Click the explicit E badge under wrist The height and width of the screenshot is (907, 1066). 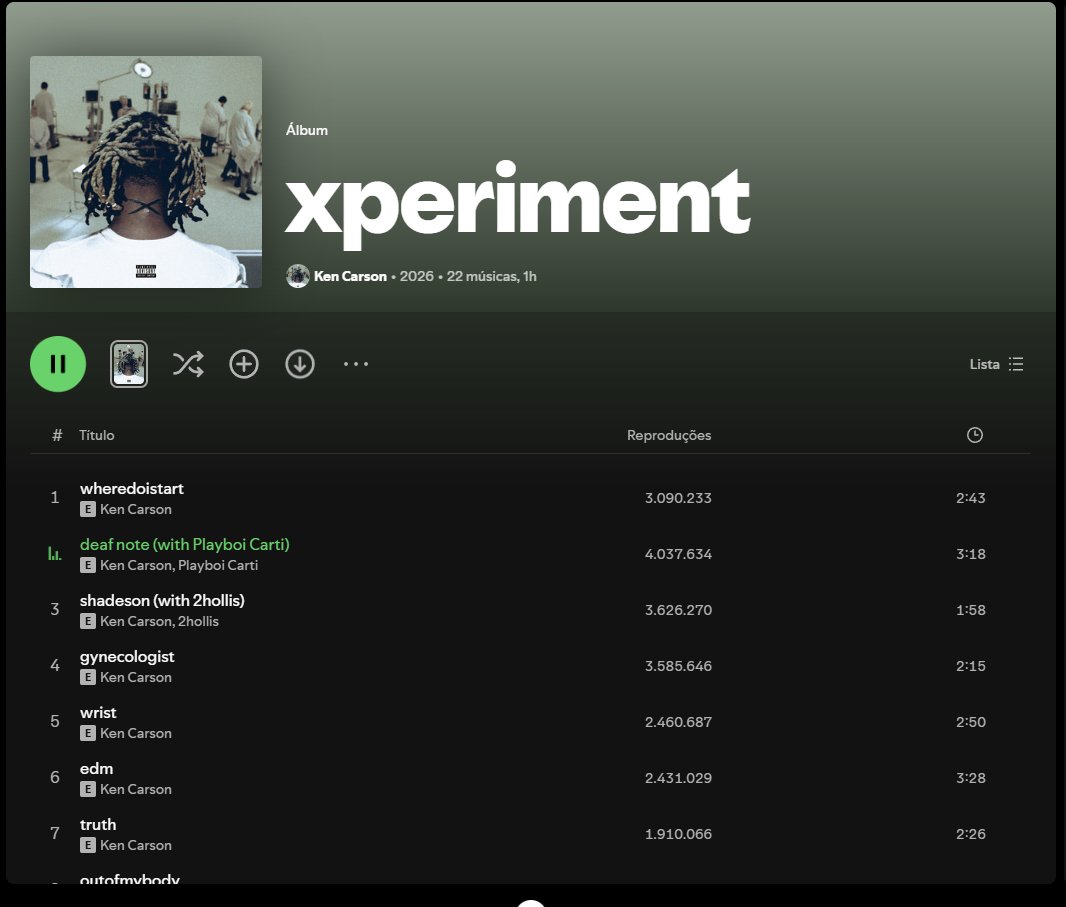point(88,733)
